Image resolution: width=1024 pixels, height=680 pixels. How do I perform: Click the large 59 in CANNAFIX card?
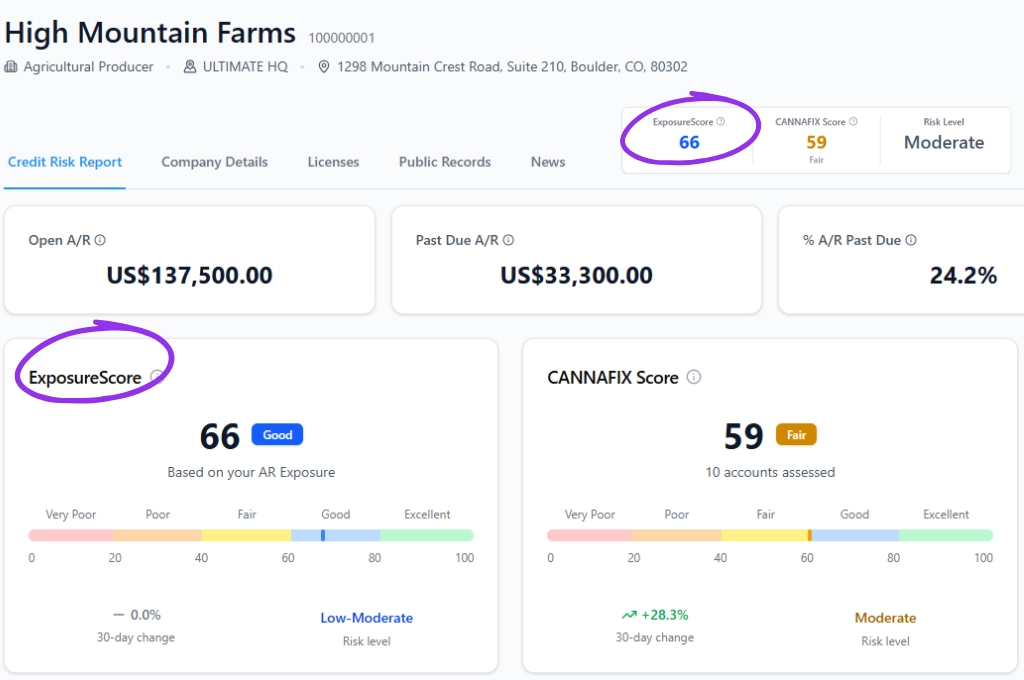743,436
